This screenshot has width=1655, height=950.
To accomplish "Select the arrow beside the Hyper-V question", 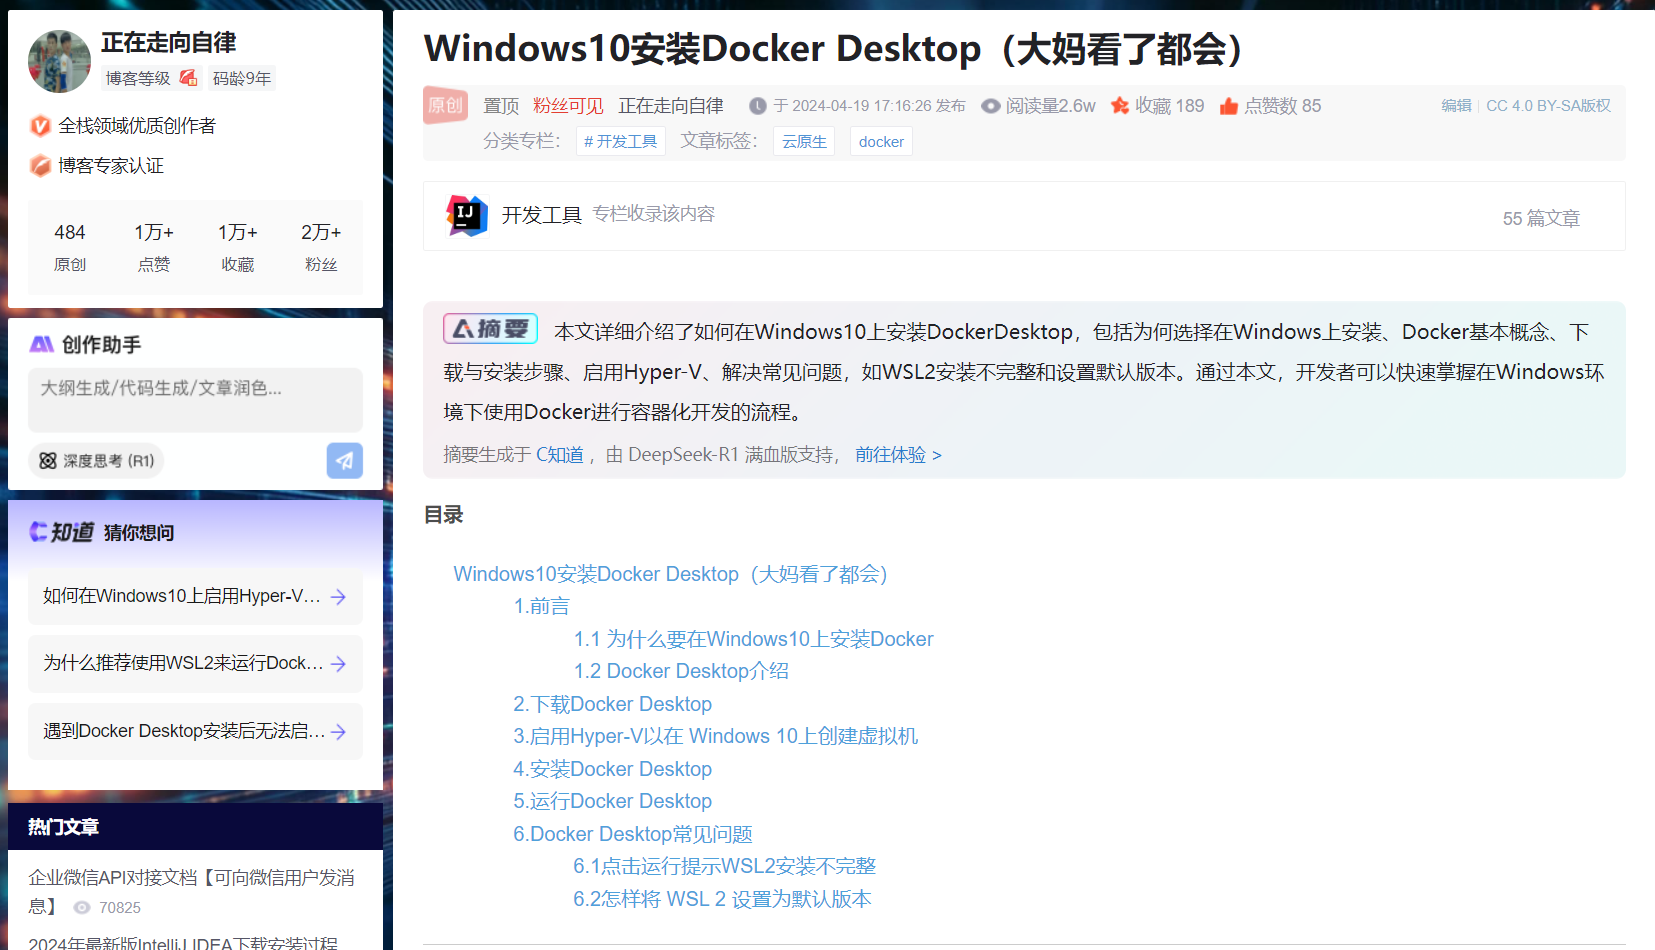I will [338, 597].
